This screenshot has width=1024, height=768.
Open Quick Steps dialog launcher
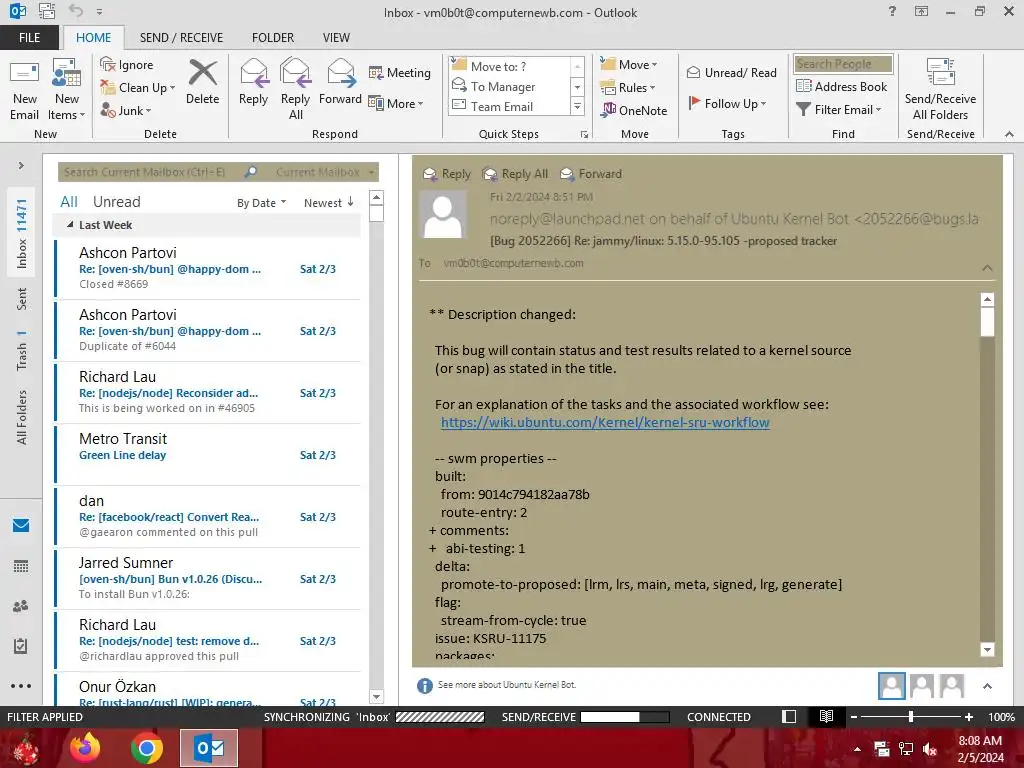coord(584,135)
